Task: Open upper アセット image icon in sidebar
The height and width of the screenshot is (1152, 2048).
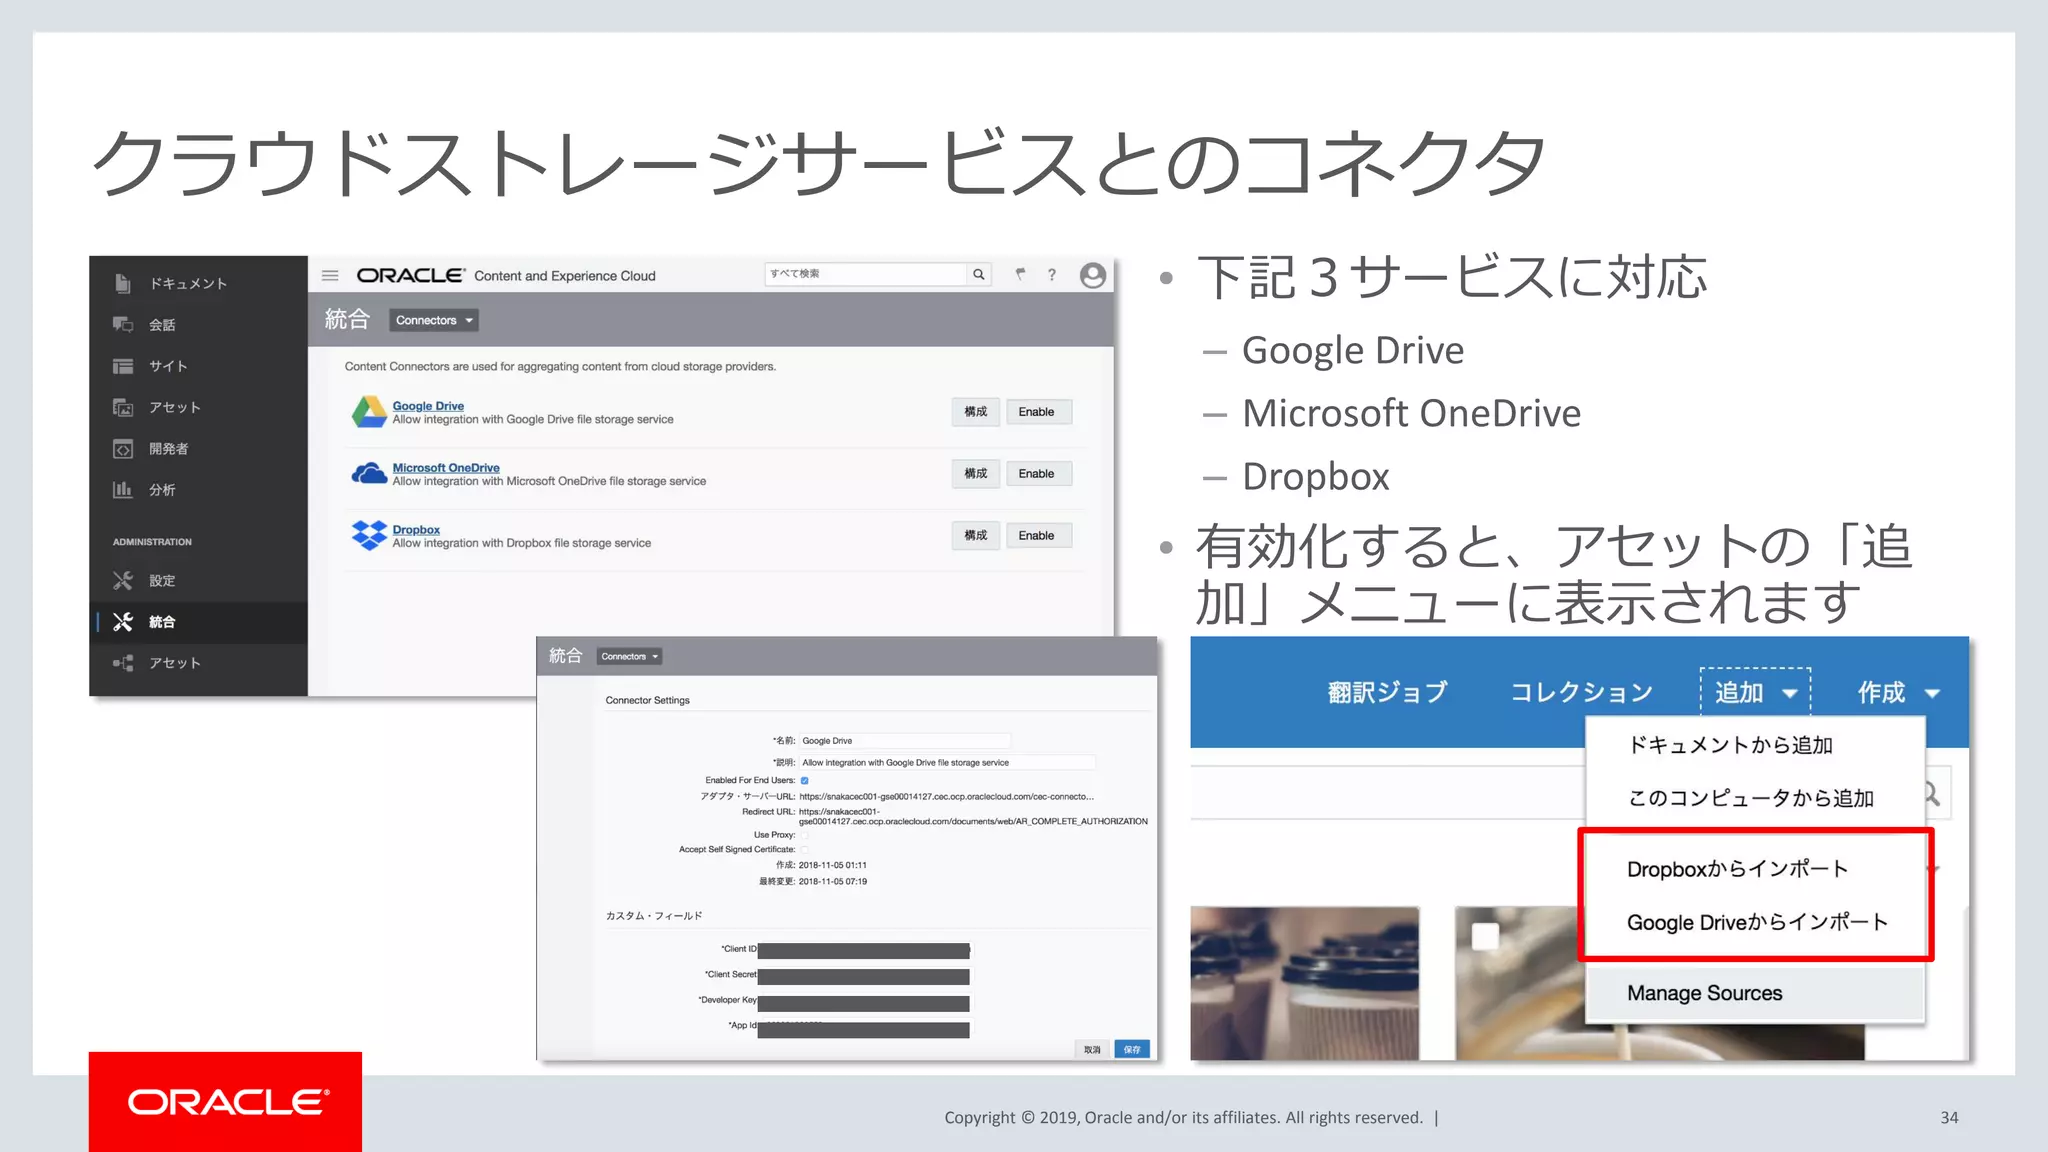Action: [x=122, y=407]
